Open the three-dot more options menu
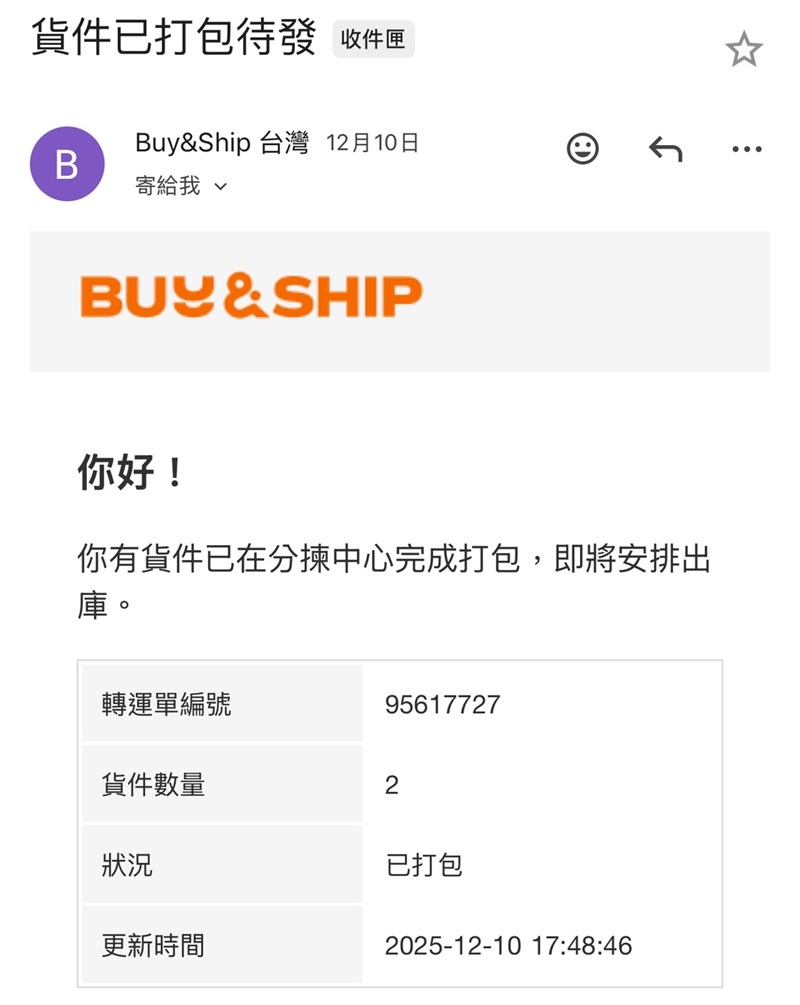The height and width of the screenshot is (1005, 800). [746, 150]
